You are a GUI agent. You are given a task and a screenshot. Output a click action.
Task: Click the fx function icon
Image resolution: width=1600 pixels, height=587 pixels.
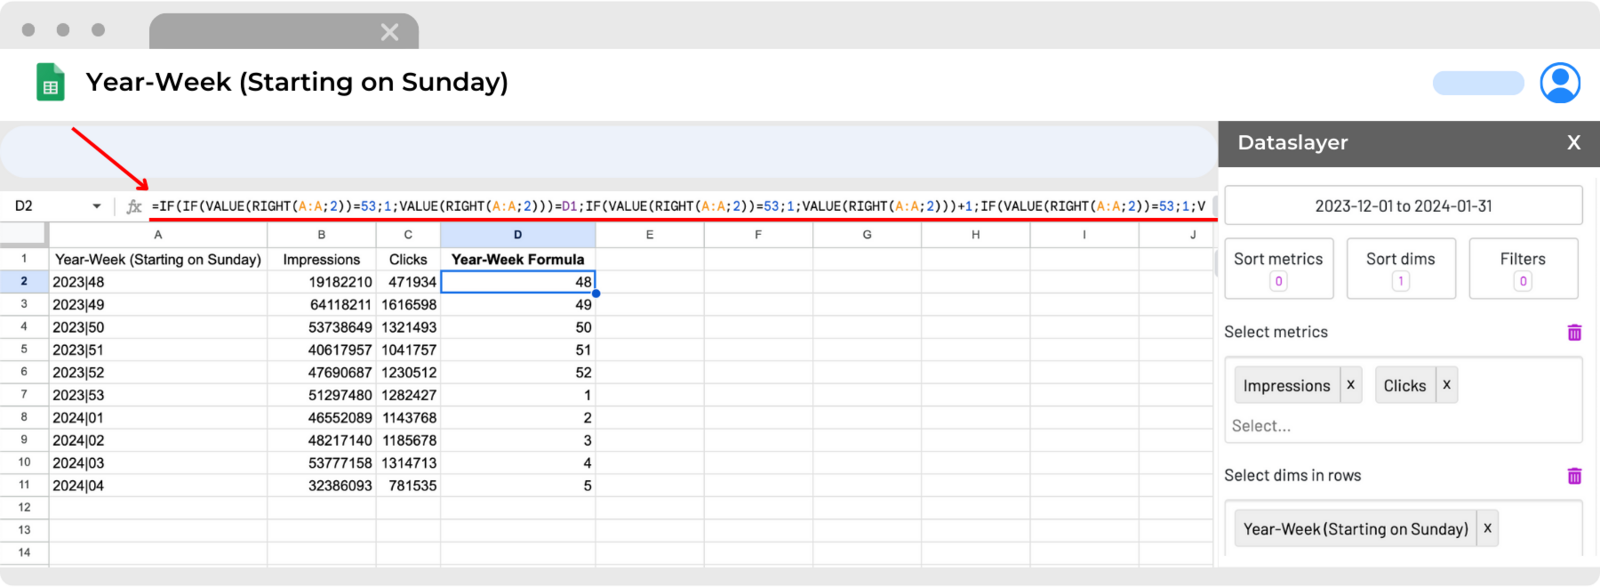(x=134, y=206)
